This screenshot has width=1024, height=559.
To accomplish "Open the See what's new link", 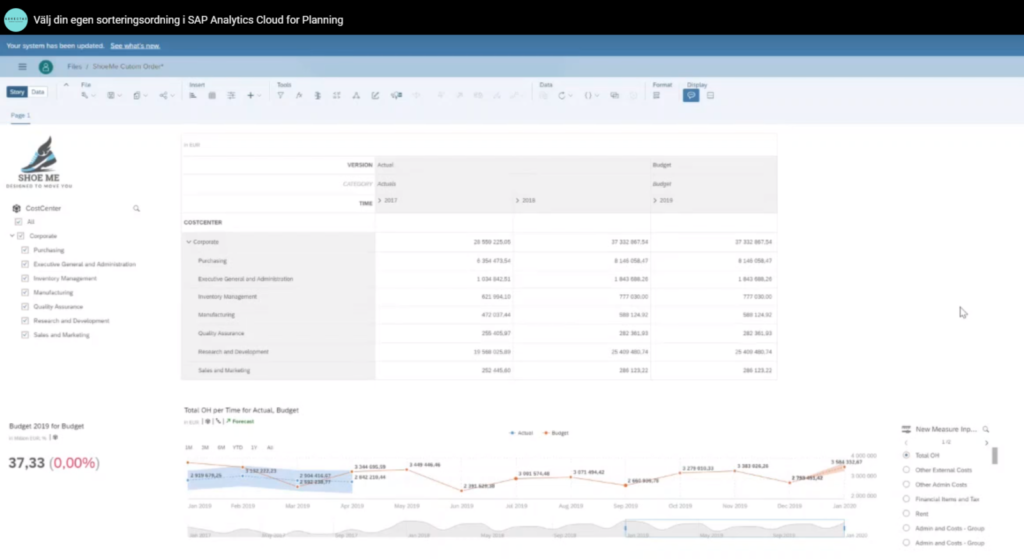I will 135,46.
